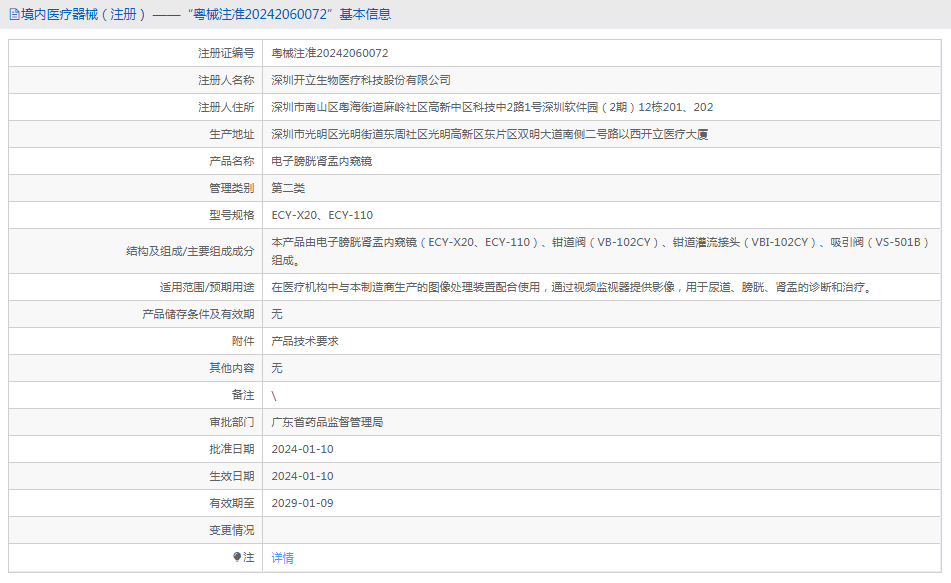
Task: Select expiry date 2029-01-09
Action: click(x=303, y=504)
